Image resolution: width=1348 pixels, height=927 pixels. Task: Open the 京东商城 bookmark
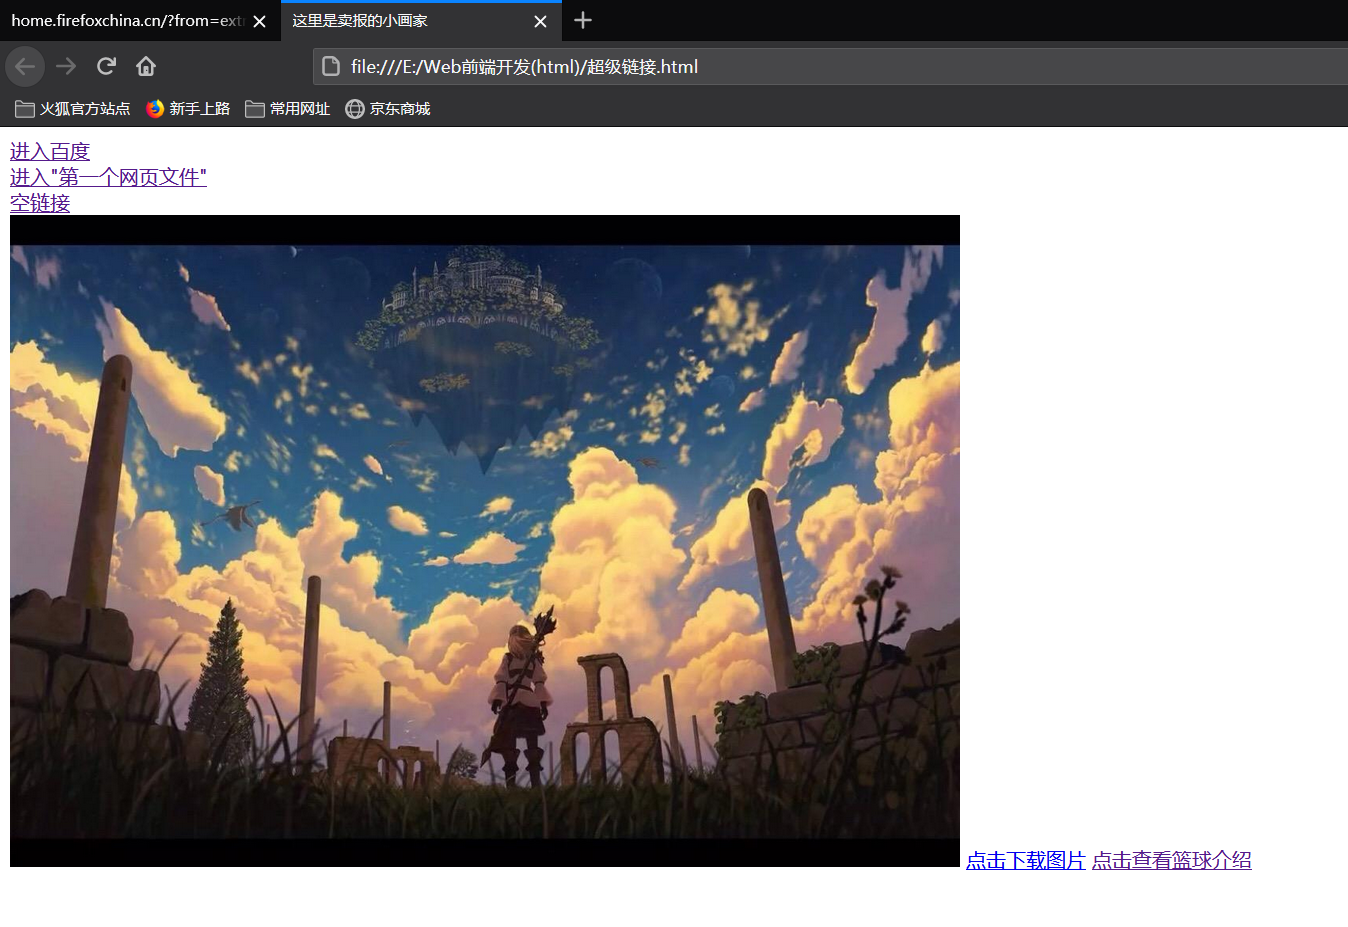pyautogui.click(x=388, y=109)
